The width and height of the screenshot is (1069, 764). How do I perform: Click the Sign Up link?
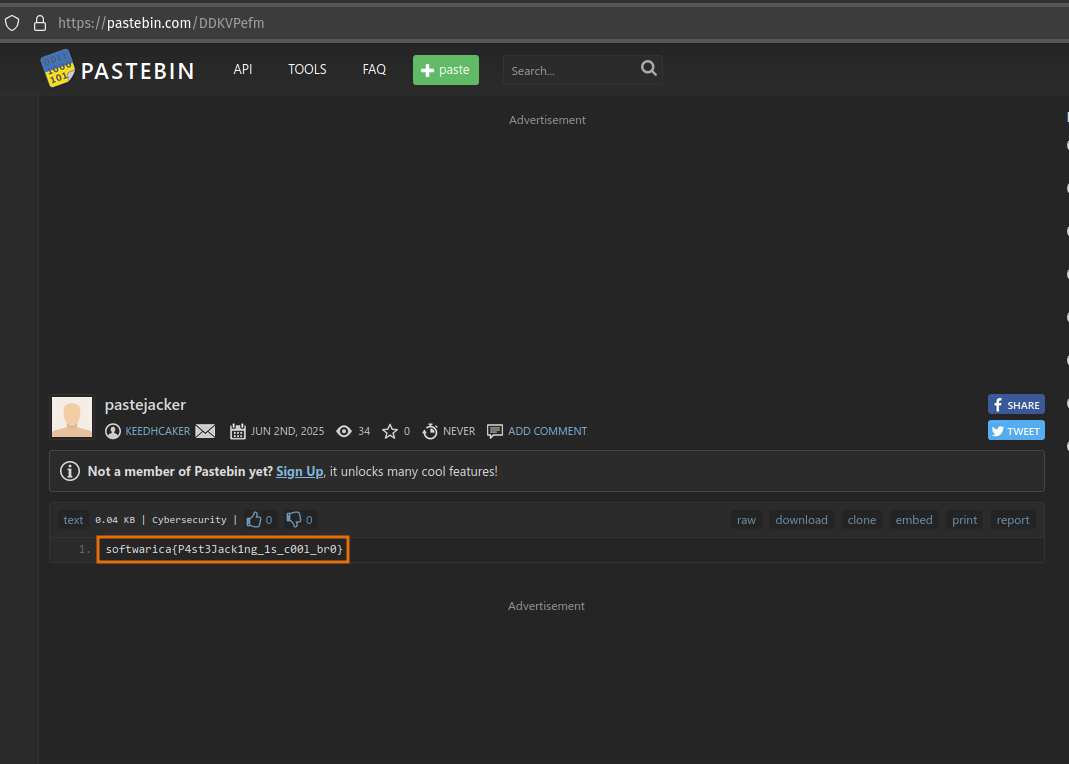pos(299,471)
